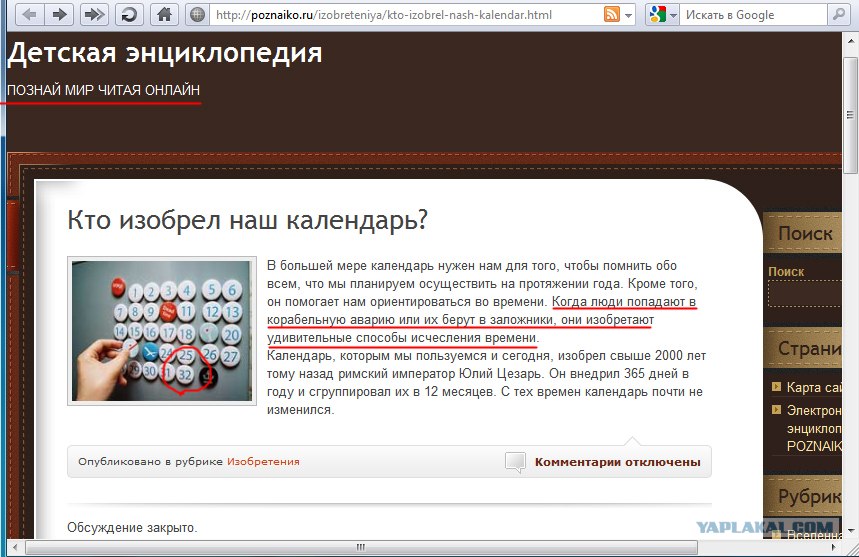
Task: Open the Карта сайта sidebar link
Action: [814, 387]
